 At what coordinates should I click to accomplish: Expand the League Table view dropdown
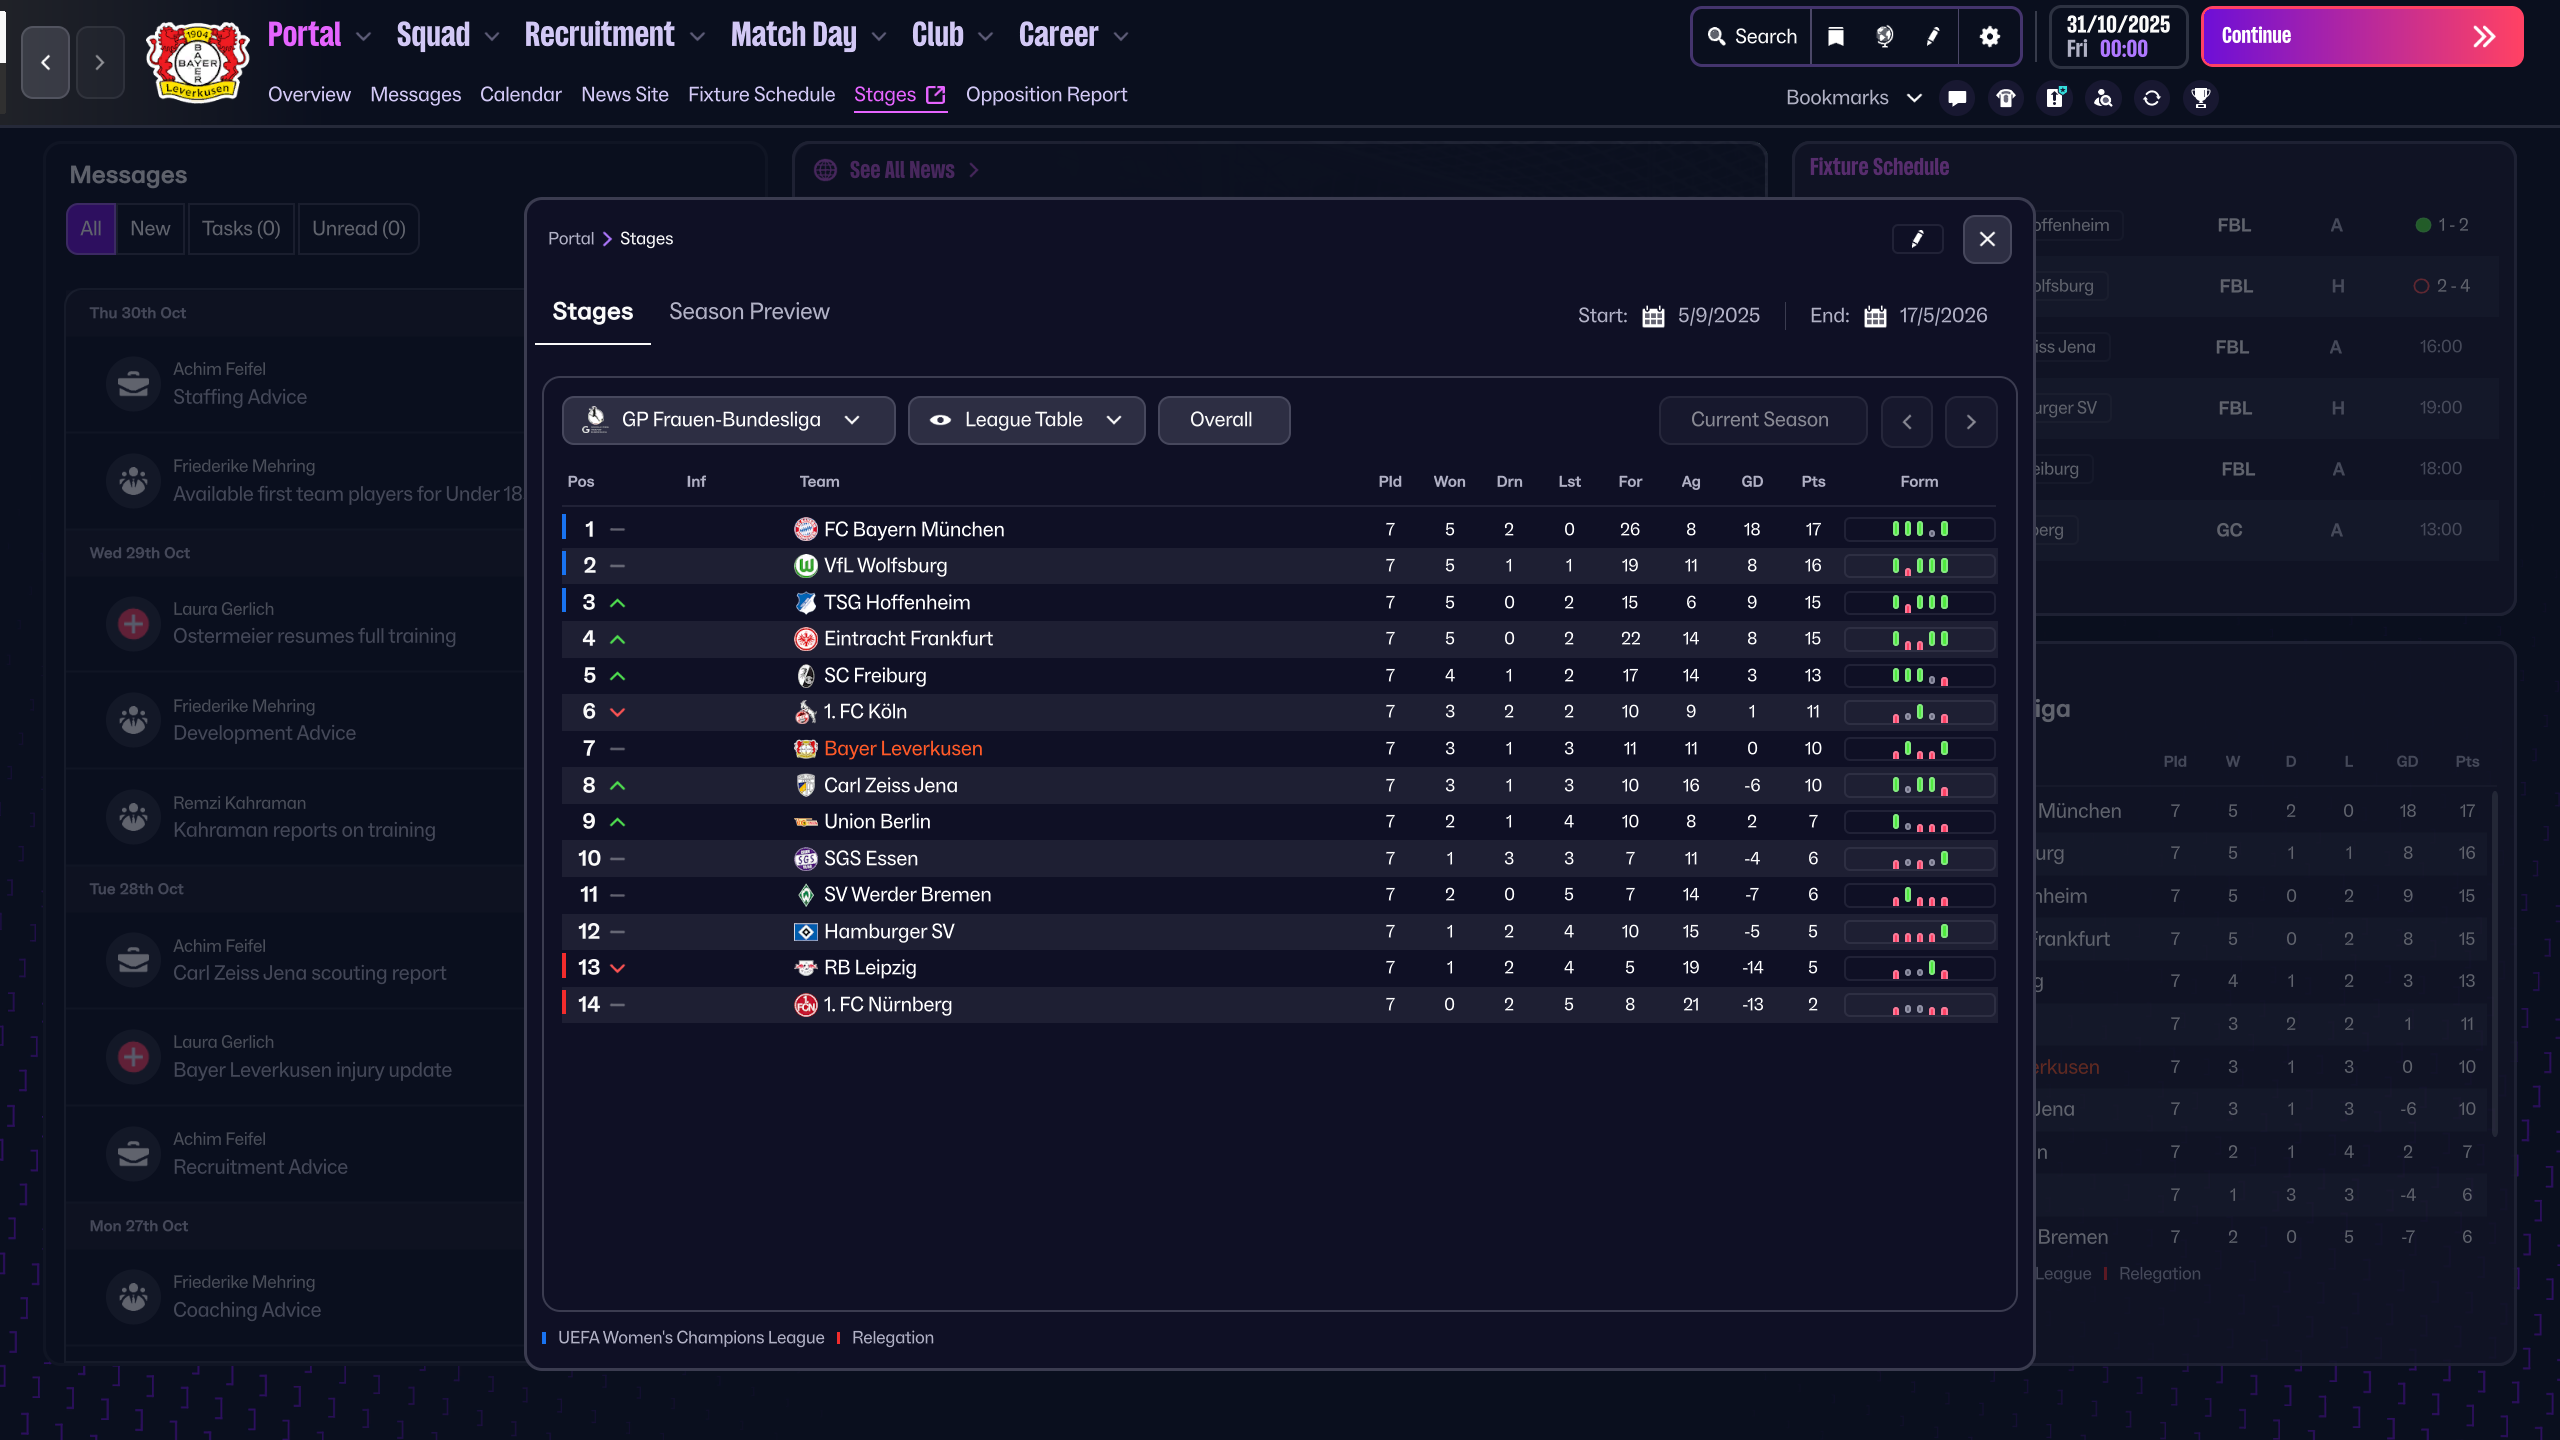click(x=1026, y=419)
